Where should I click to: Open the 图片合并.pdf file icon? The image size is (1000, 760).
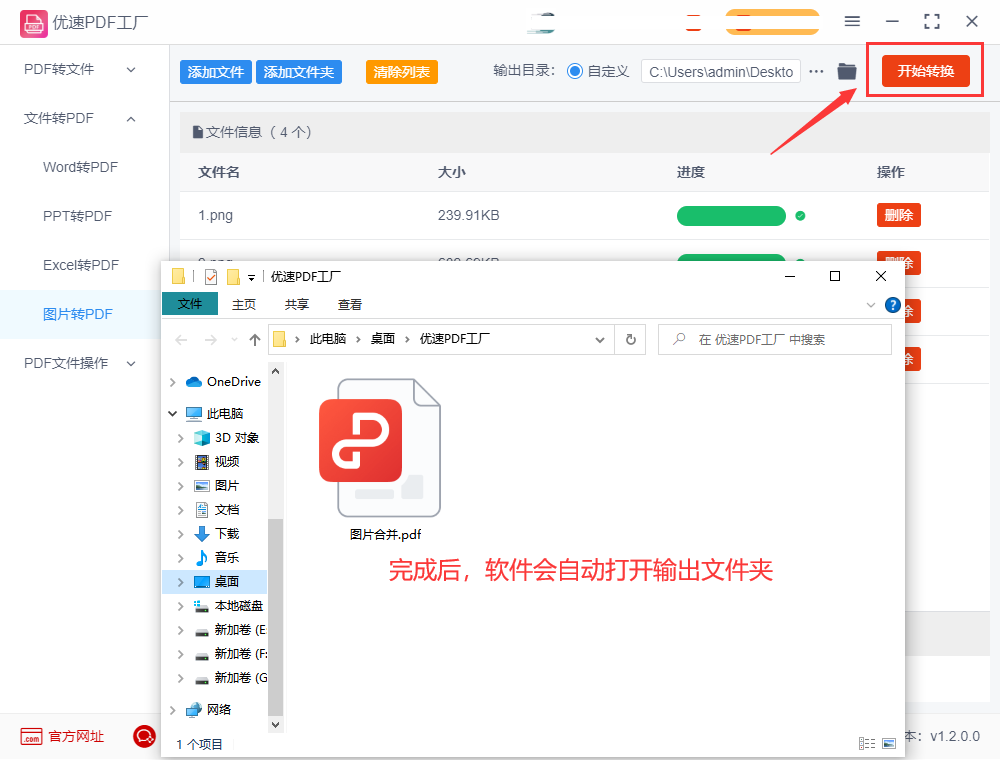pos(380,448)
